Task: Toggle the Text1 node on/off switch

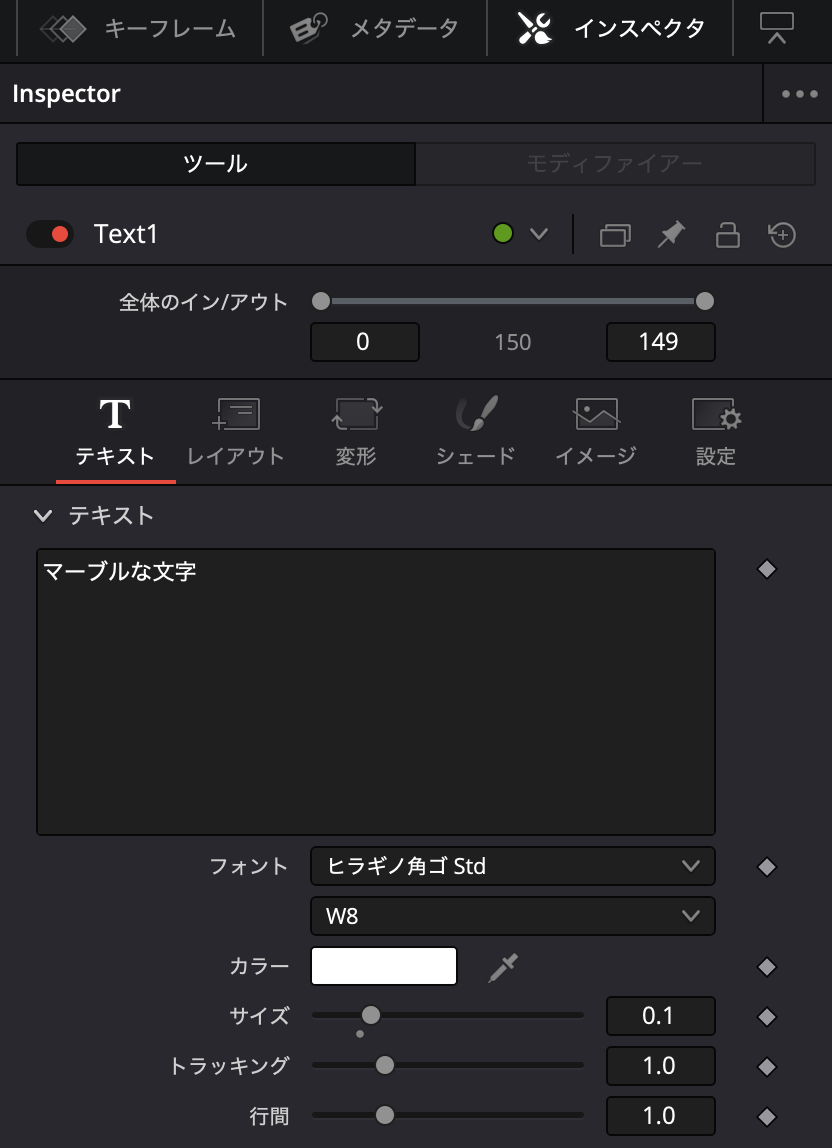Action: (50, 234)
